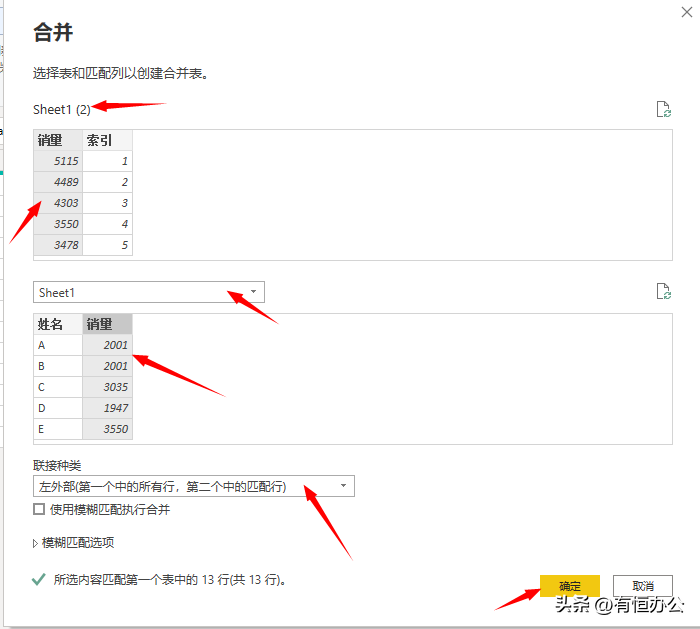Click the refresh preview icon beside Sheet1 (2)
This screenshot has height=629, width=700.
pyautogui.click(x=663, y=109)
